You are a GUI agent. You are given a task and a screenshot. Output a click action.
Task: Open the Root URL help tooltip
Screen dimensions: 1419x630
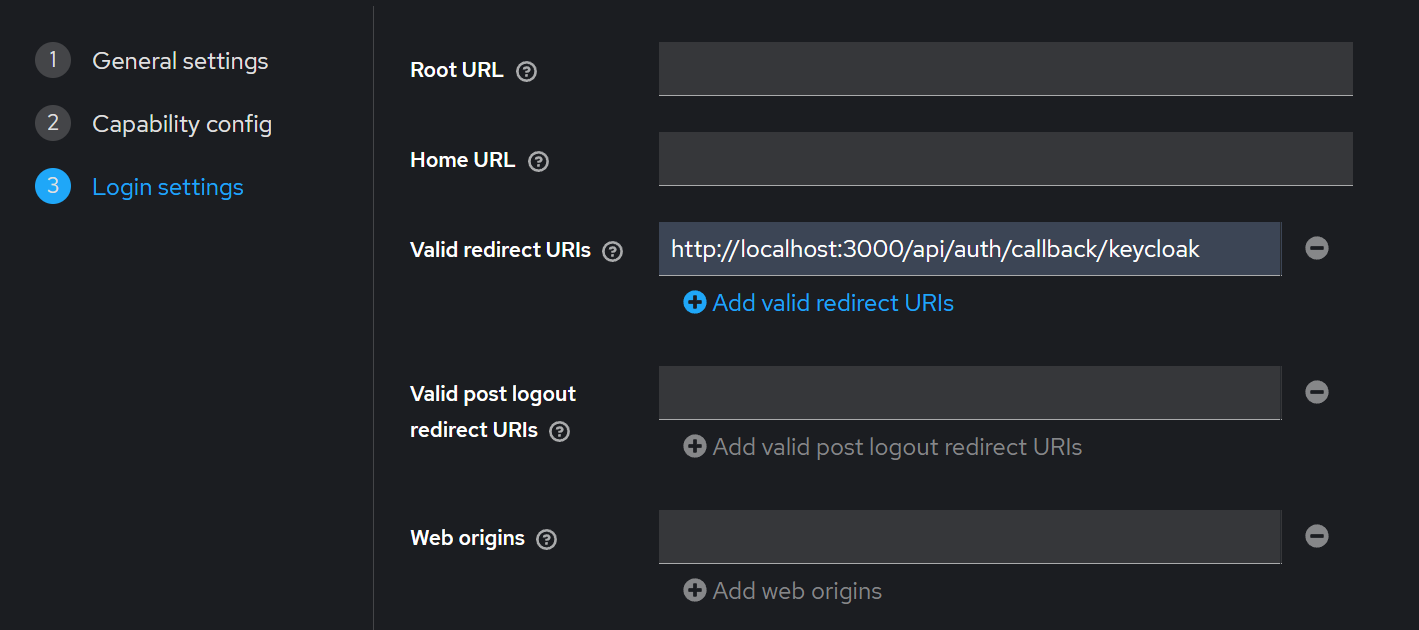pyautogui.click(x=528, y=70)
